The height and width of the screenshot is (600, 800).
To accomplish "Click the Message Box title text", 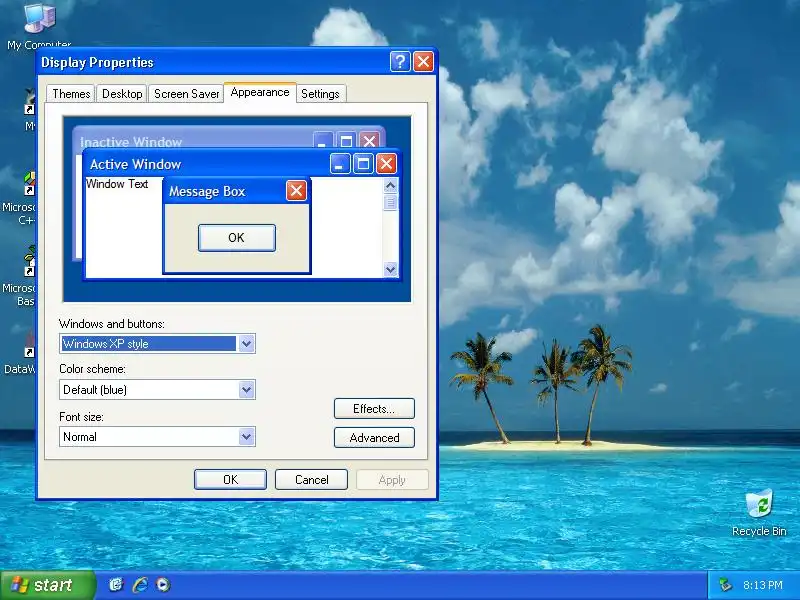I will click(x=207, y=191).
